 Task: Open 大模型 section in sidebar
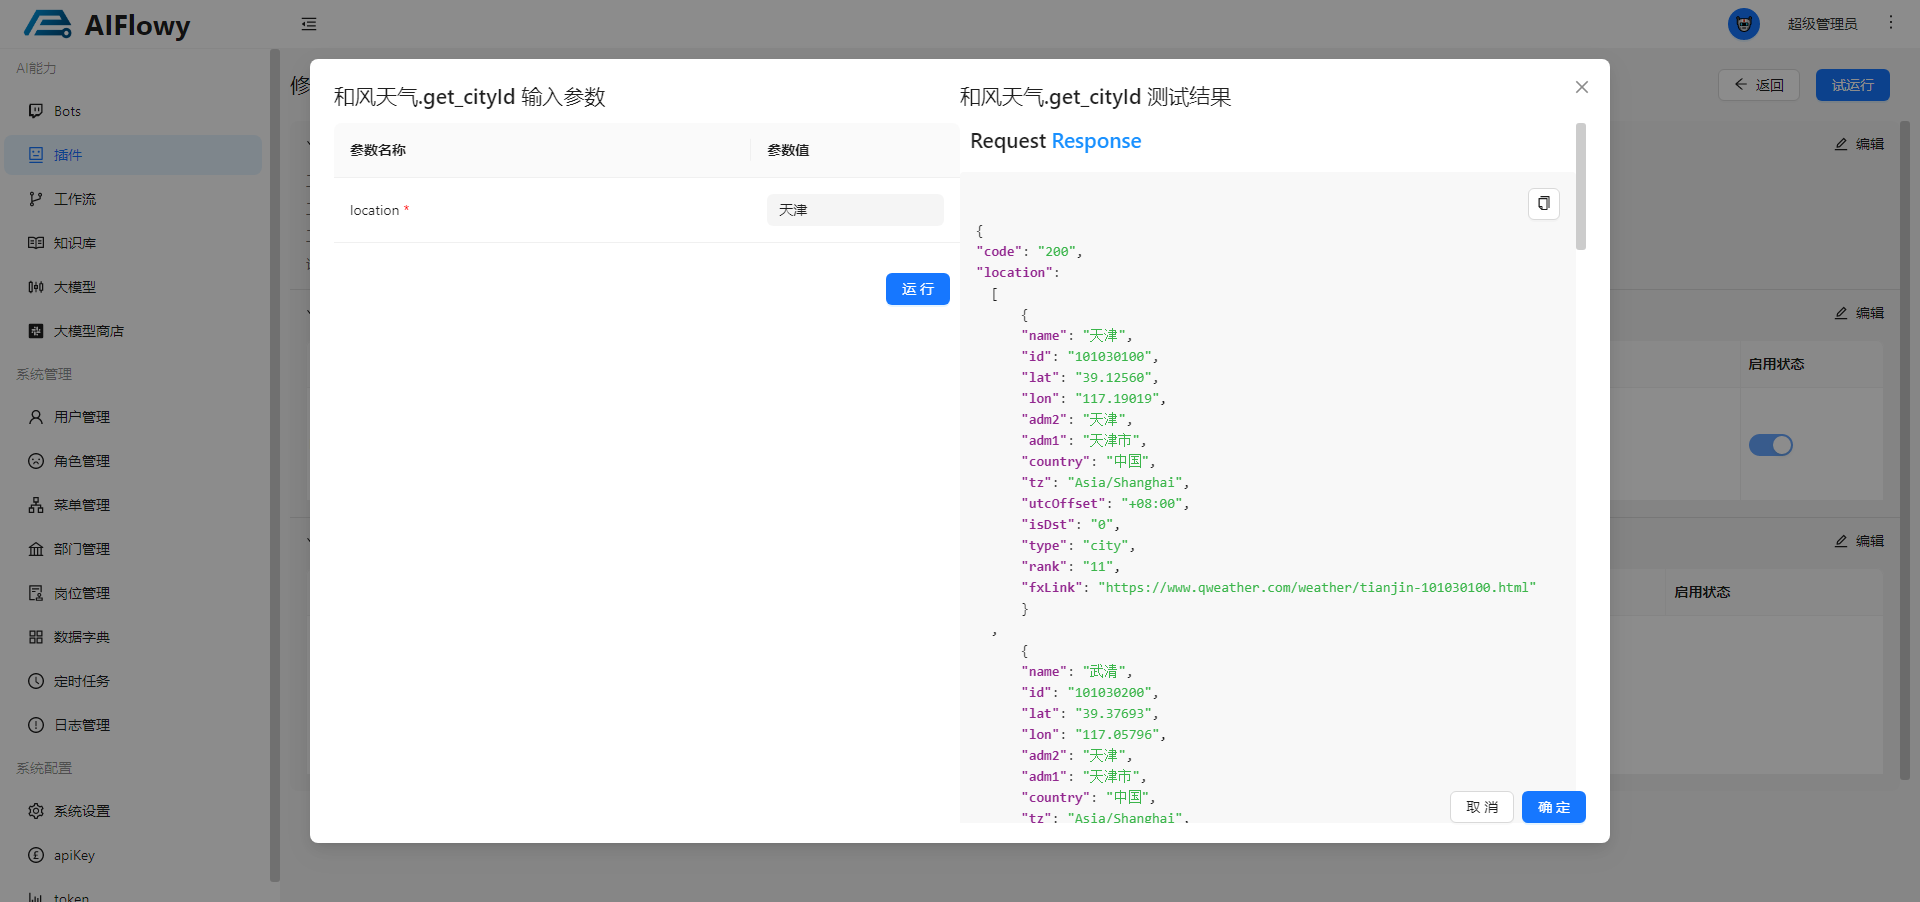[x=75, y=287]
